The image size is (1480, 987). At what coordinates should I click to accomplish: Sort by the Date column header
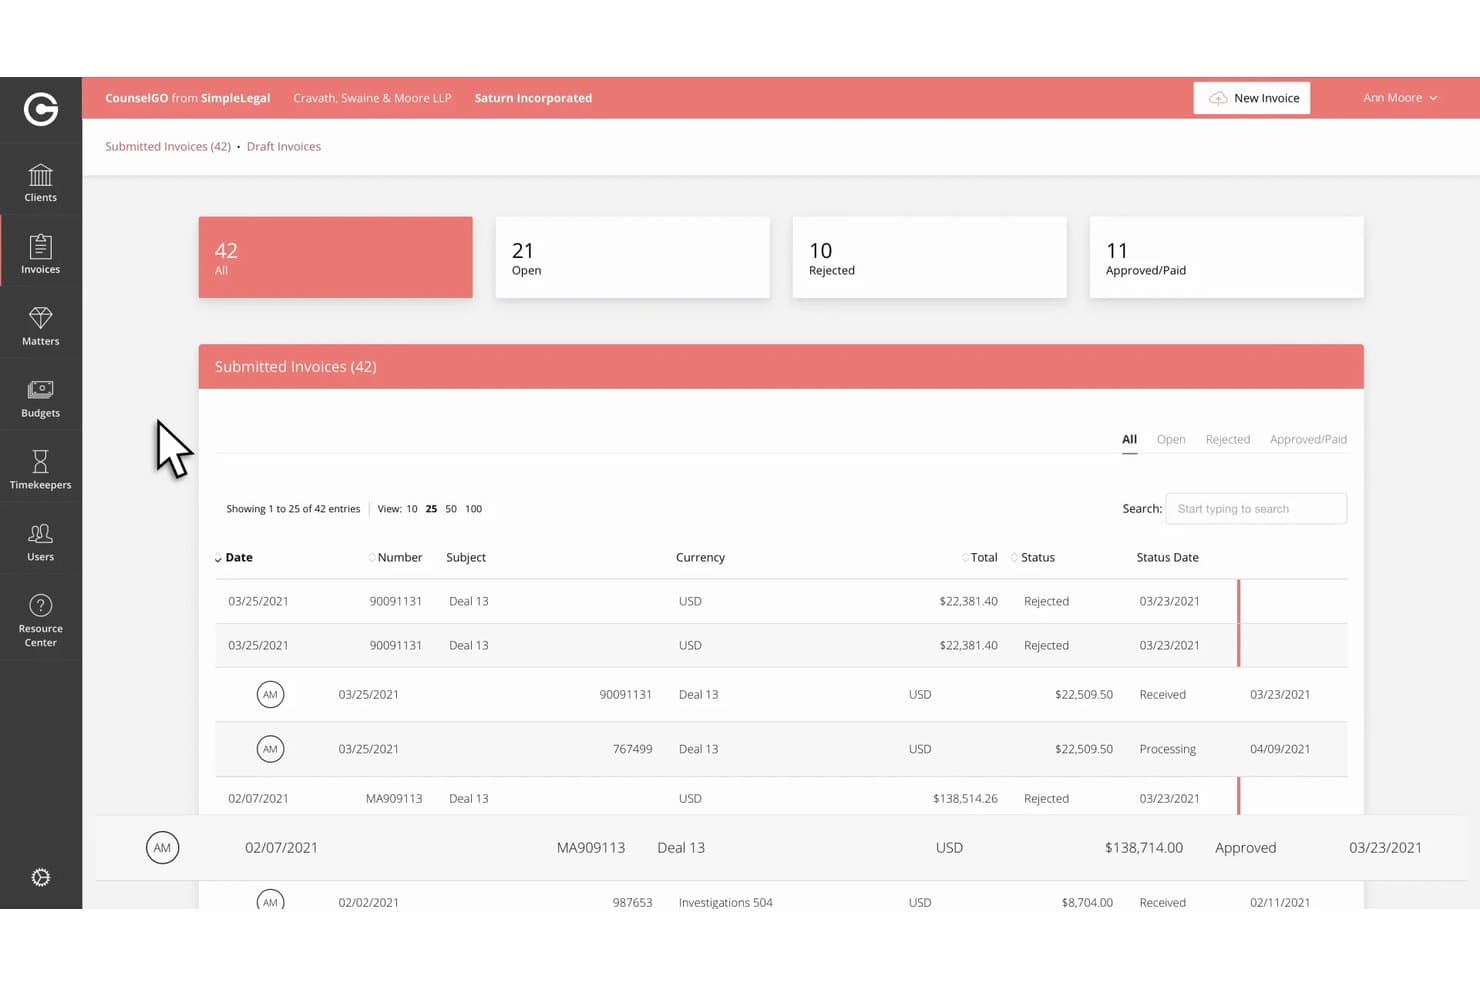tap(238, 557)
